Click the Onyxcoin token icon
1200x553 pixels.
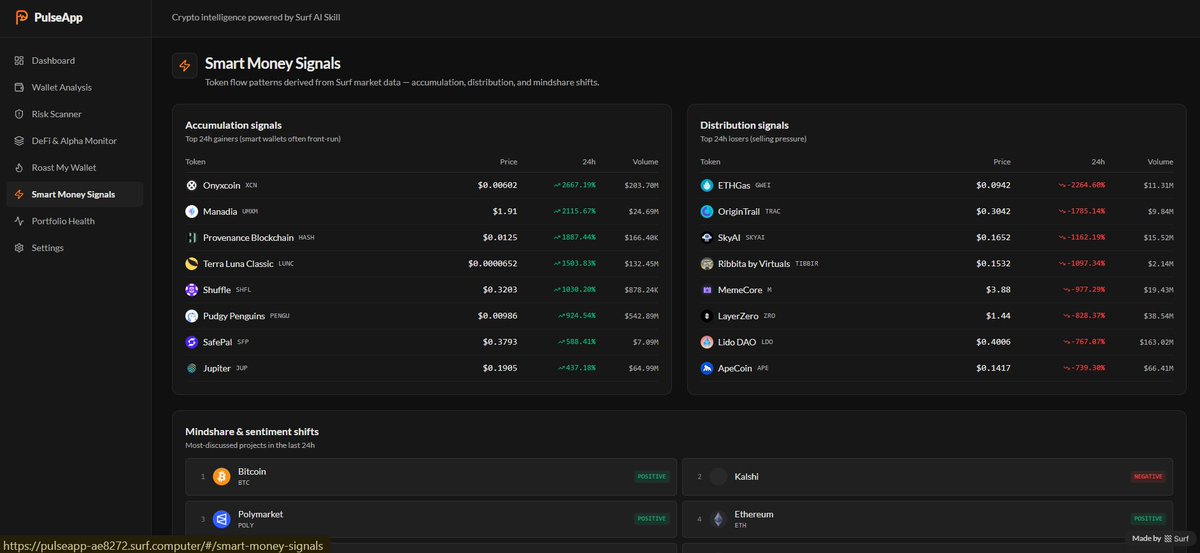point(192,185)
